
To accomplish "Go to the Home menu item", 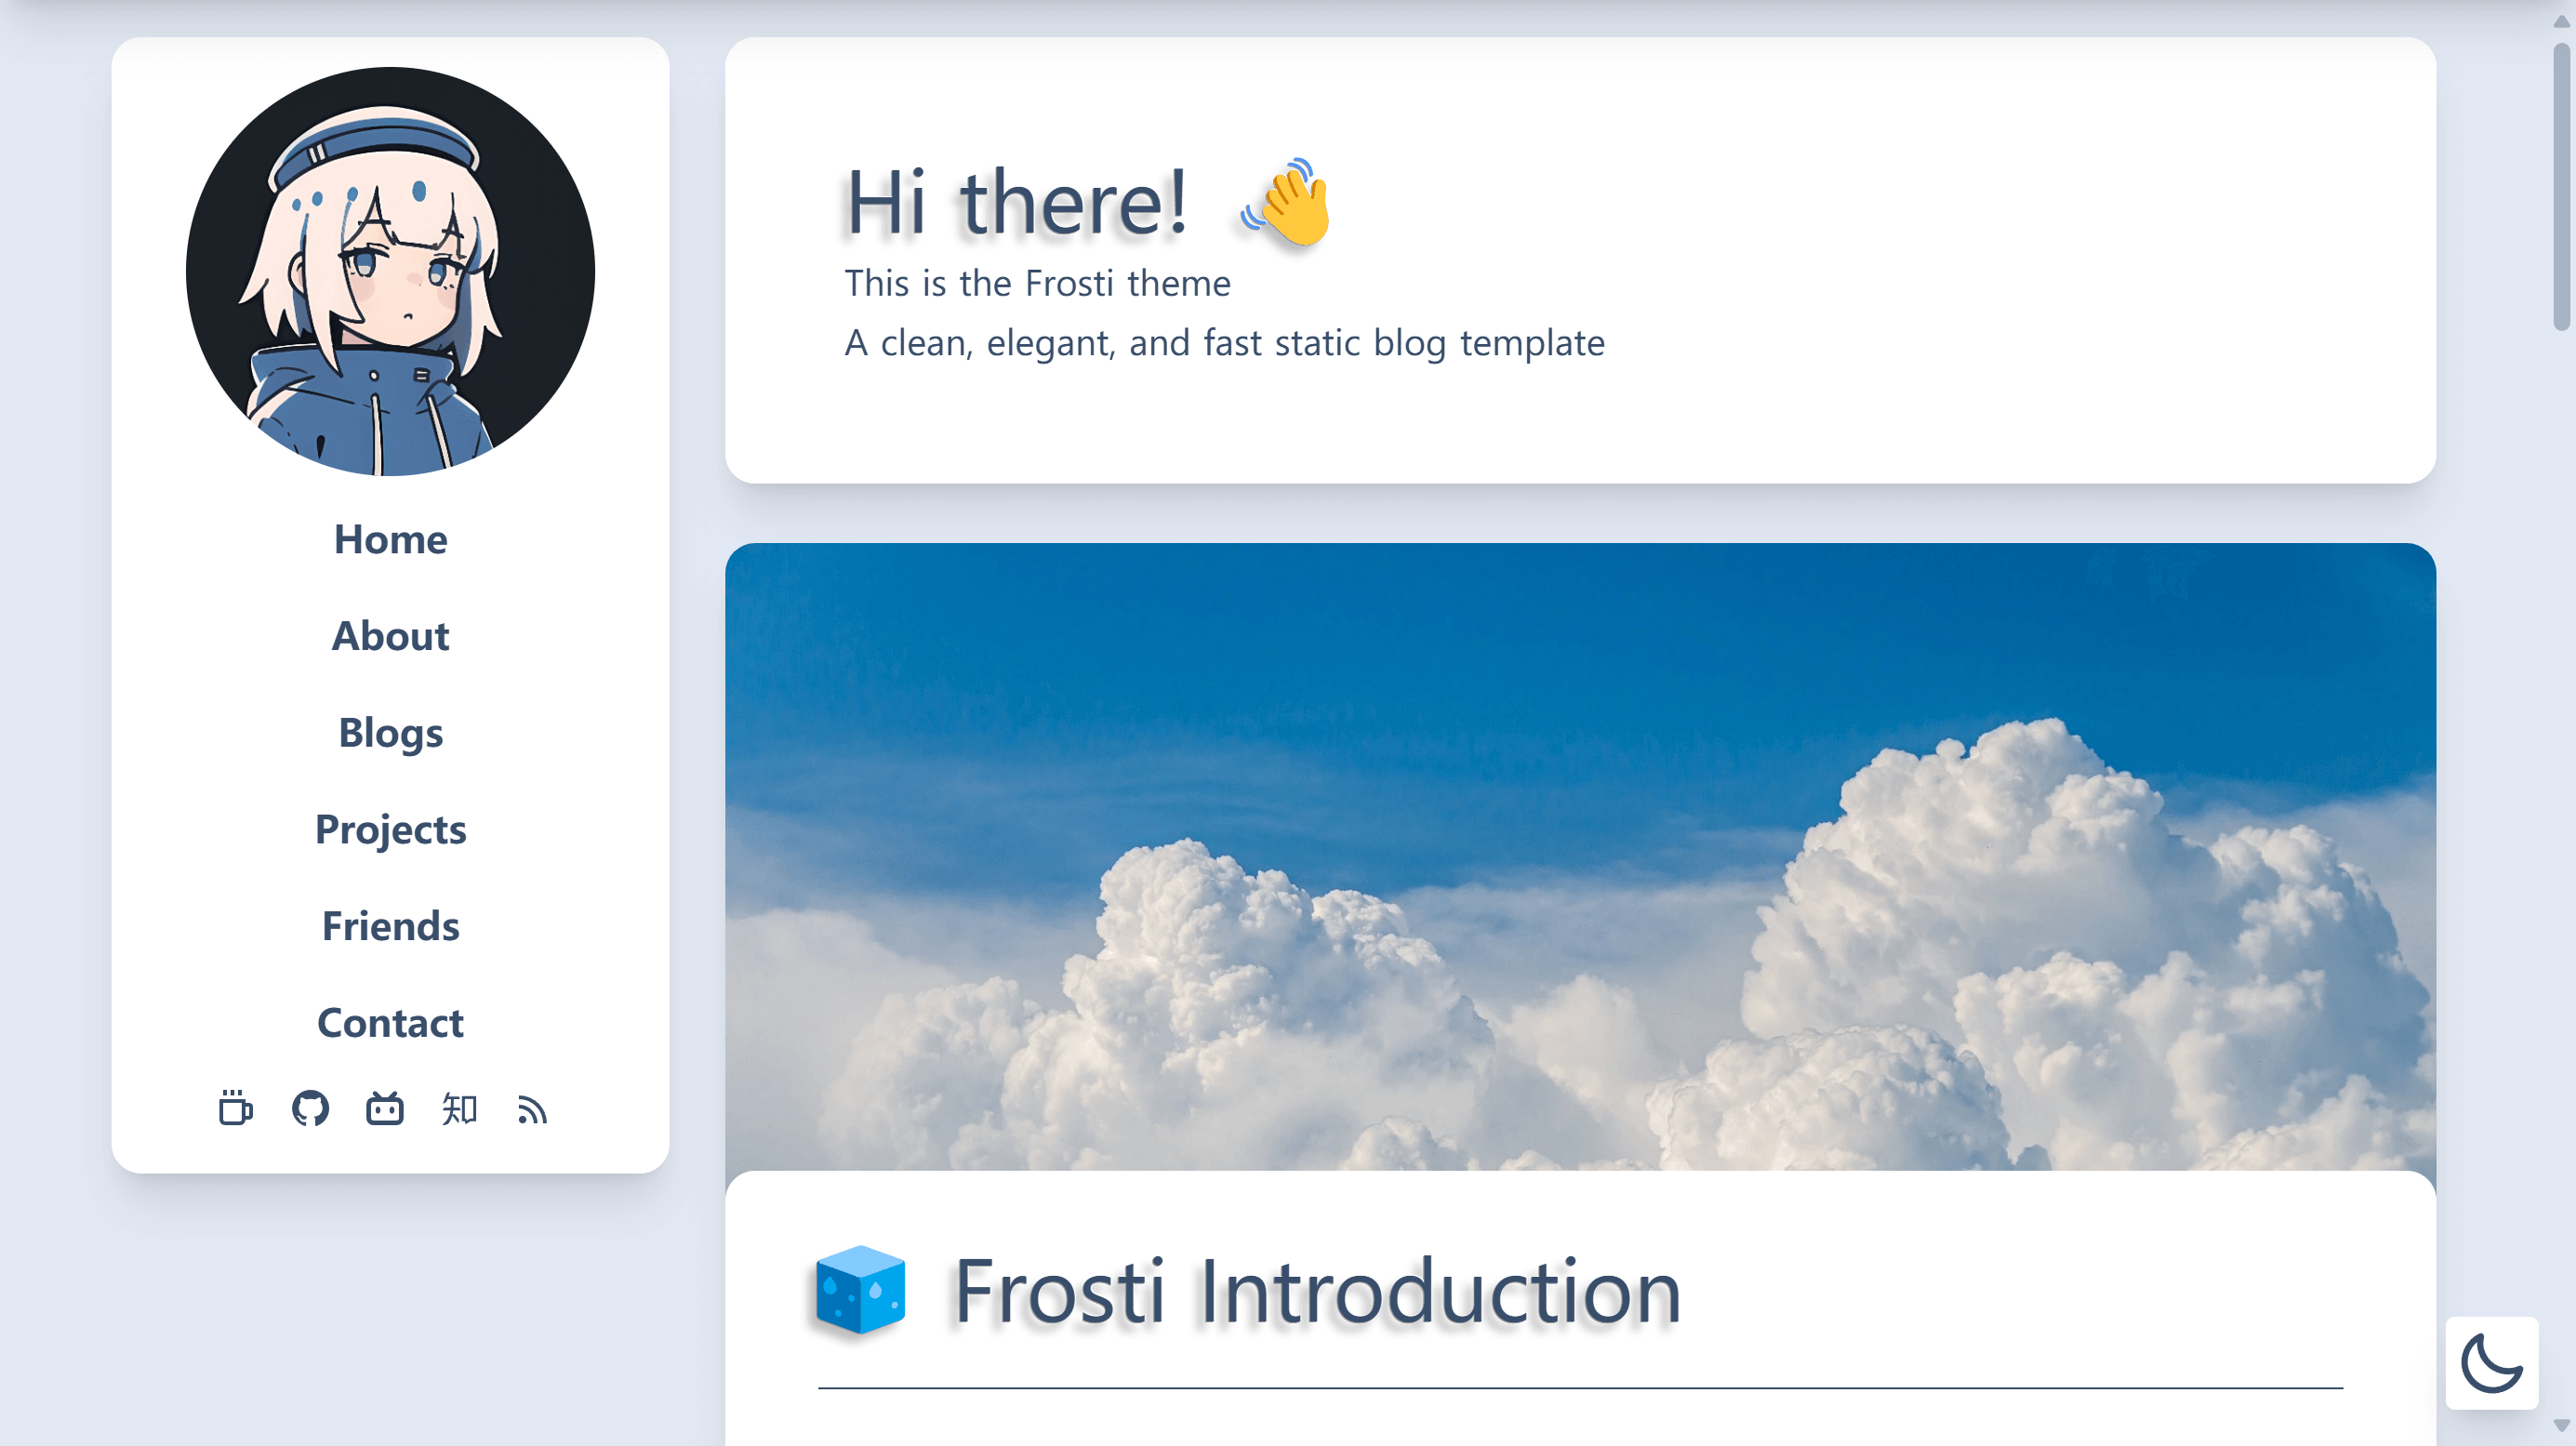I will [390, 539].
